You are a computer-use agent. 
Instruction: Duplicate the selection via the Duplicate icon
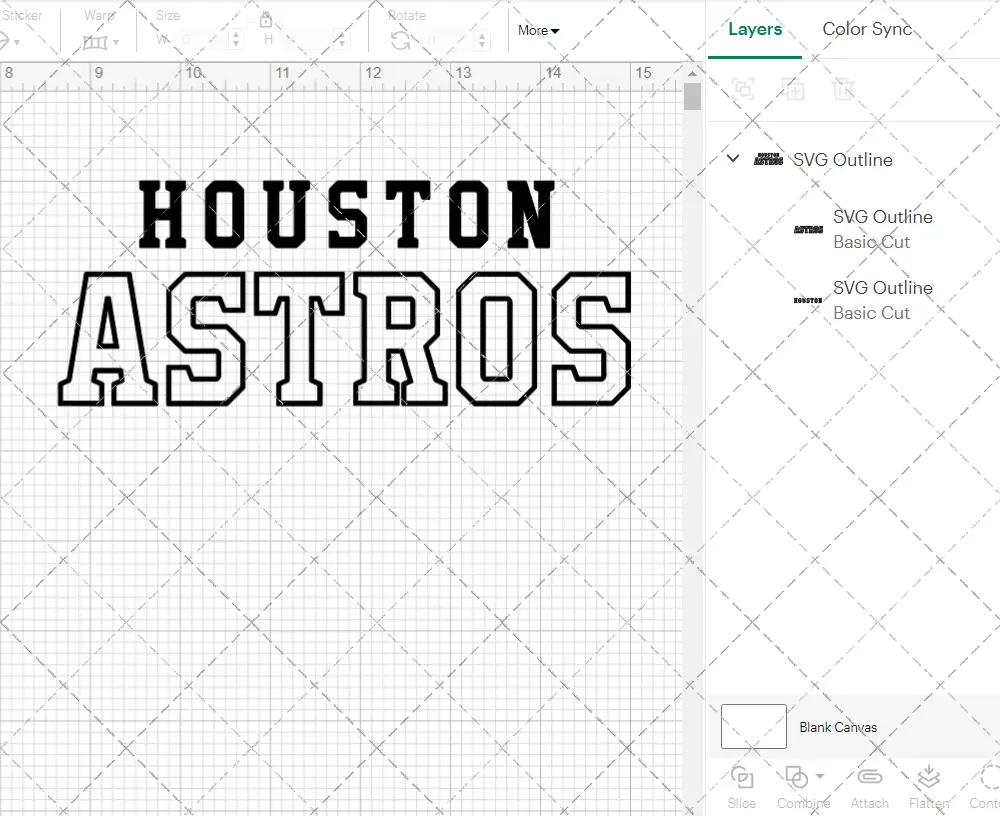[x=794, y=90]
